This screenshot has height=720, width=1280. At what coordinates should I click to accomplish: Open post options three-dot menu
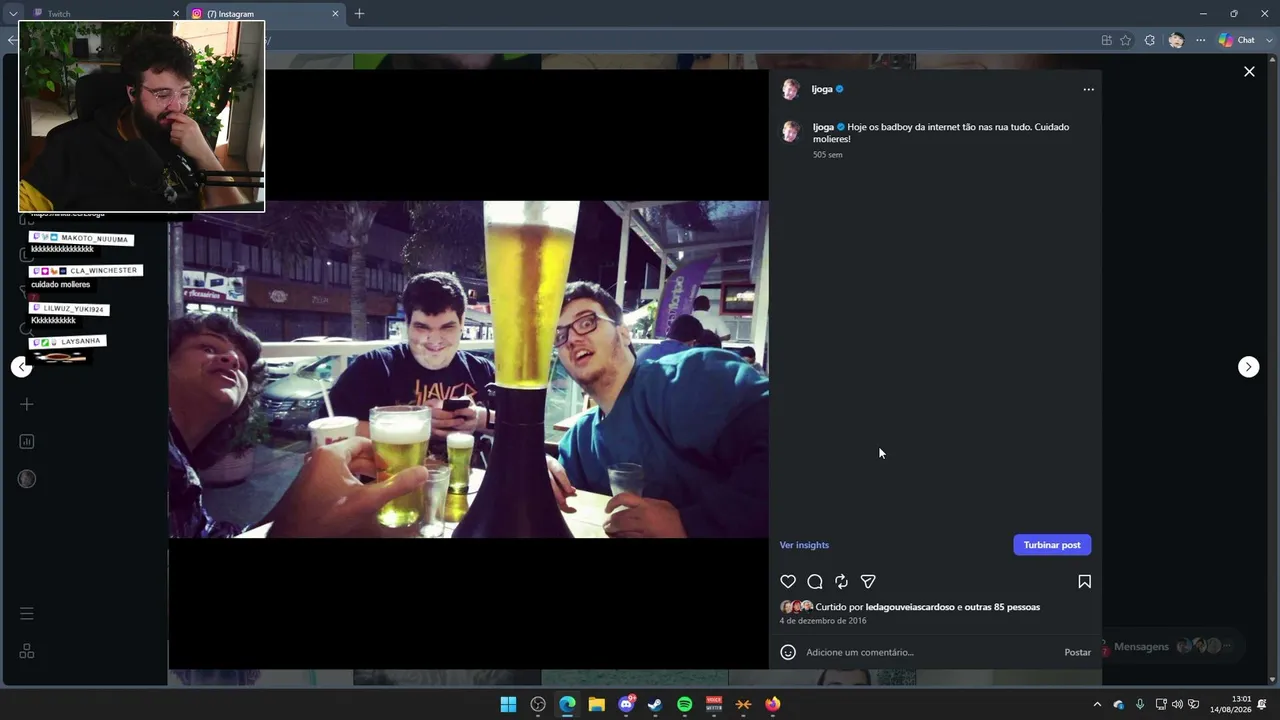(1088, 89)
